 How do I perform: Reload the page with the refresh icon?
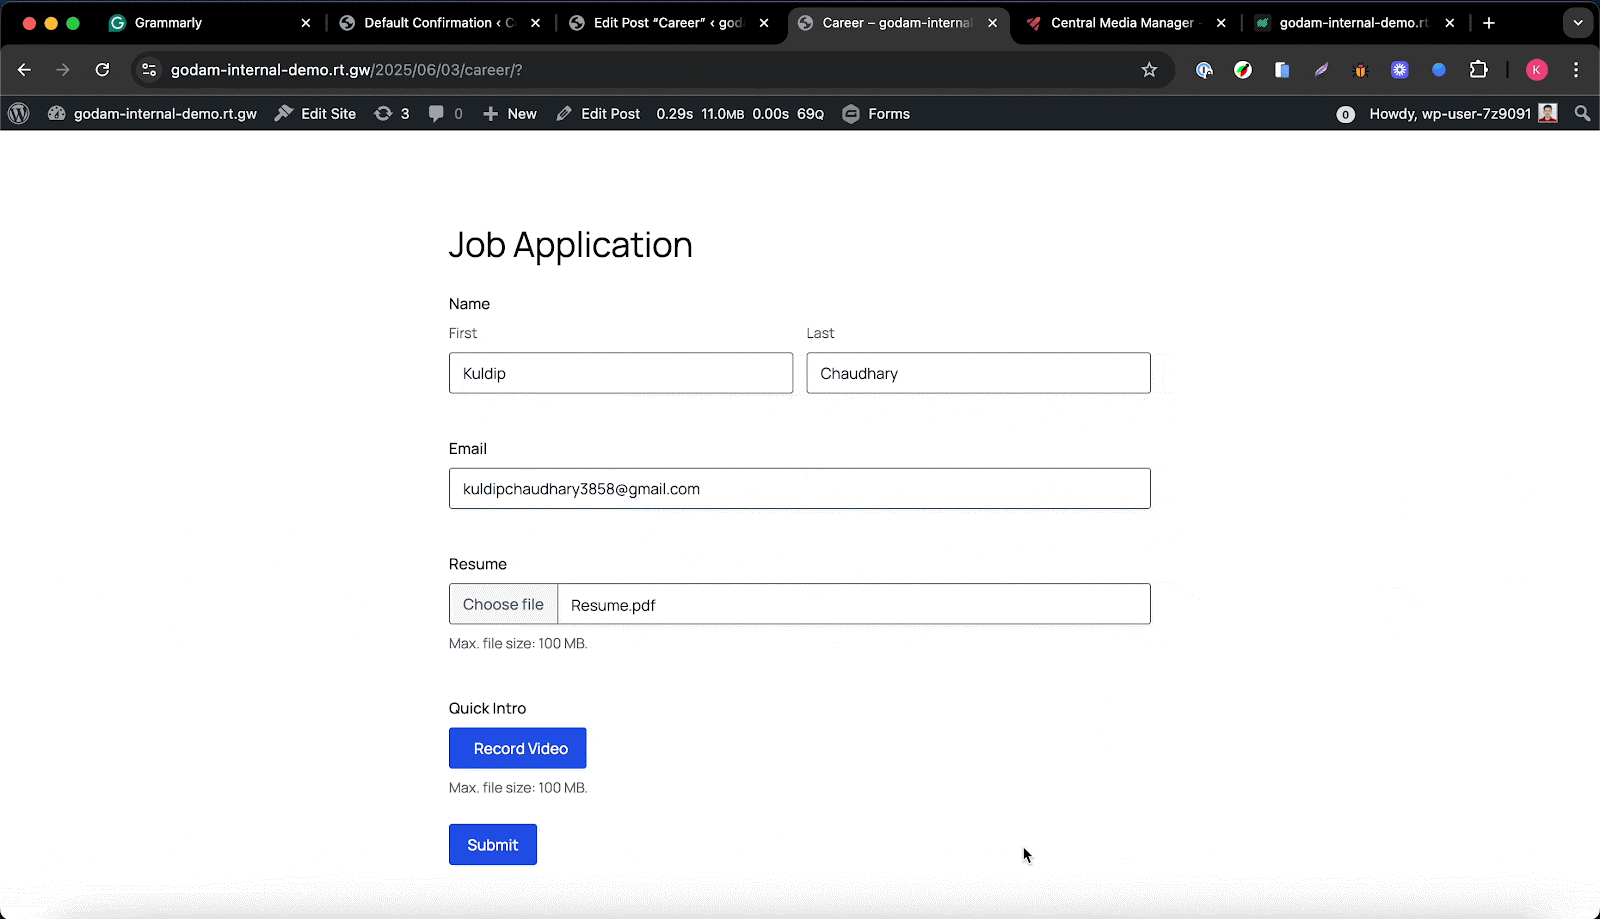102,70
